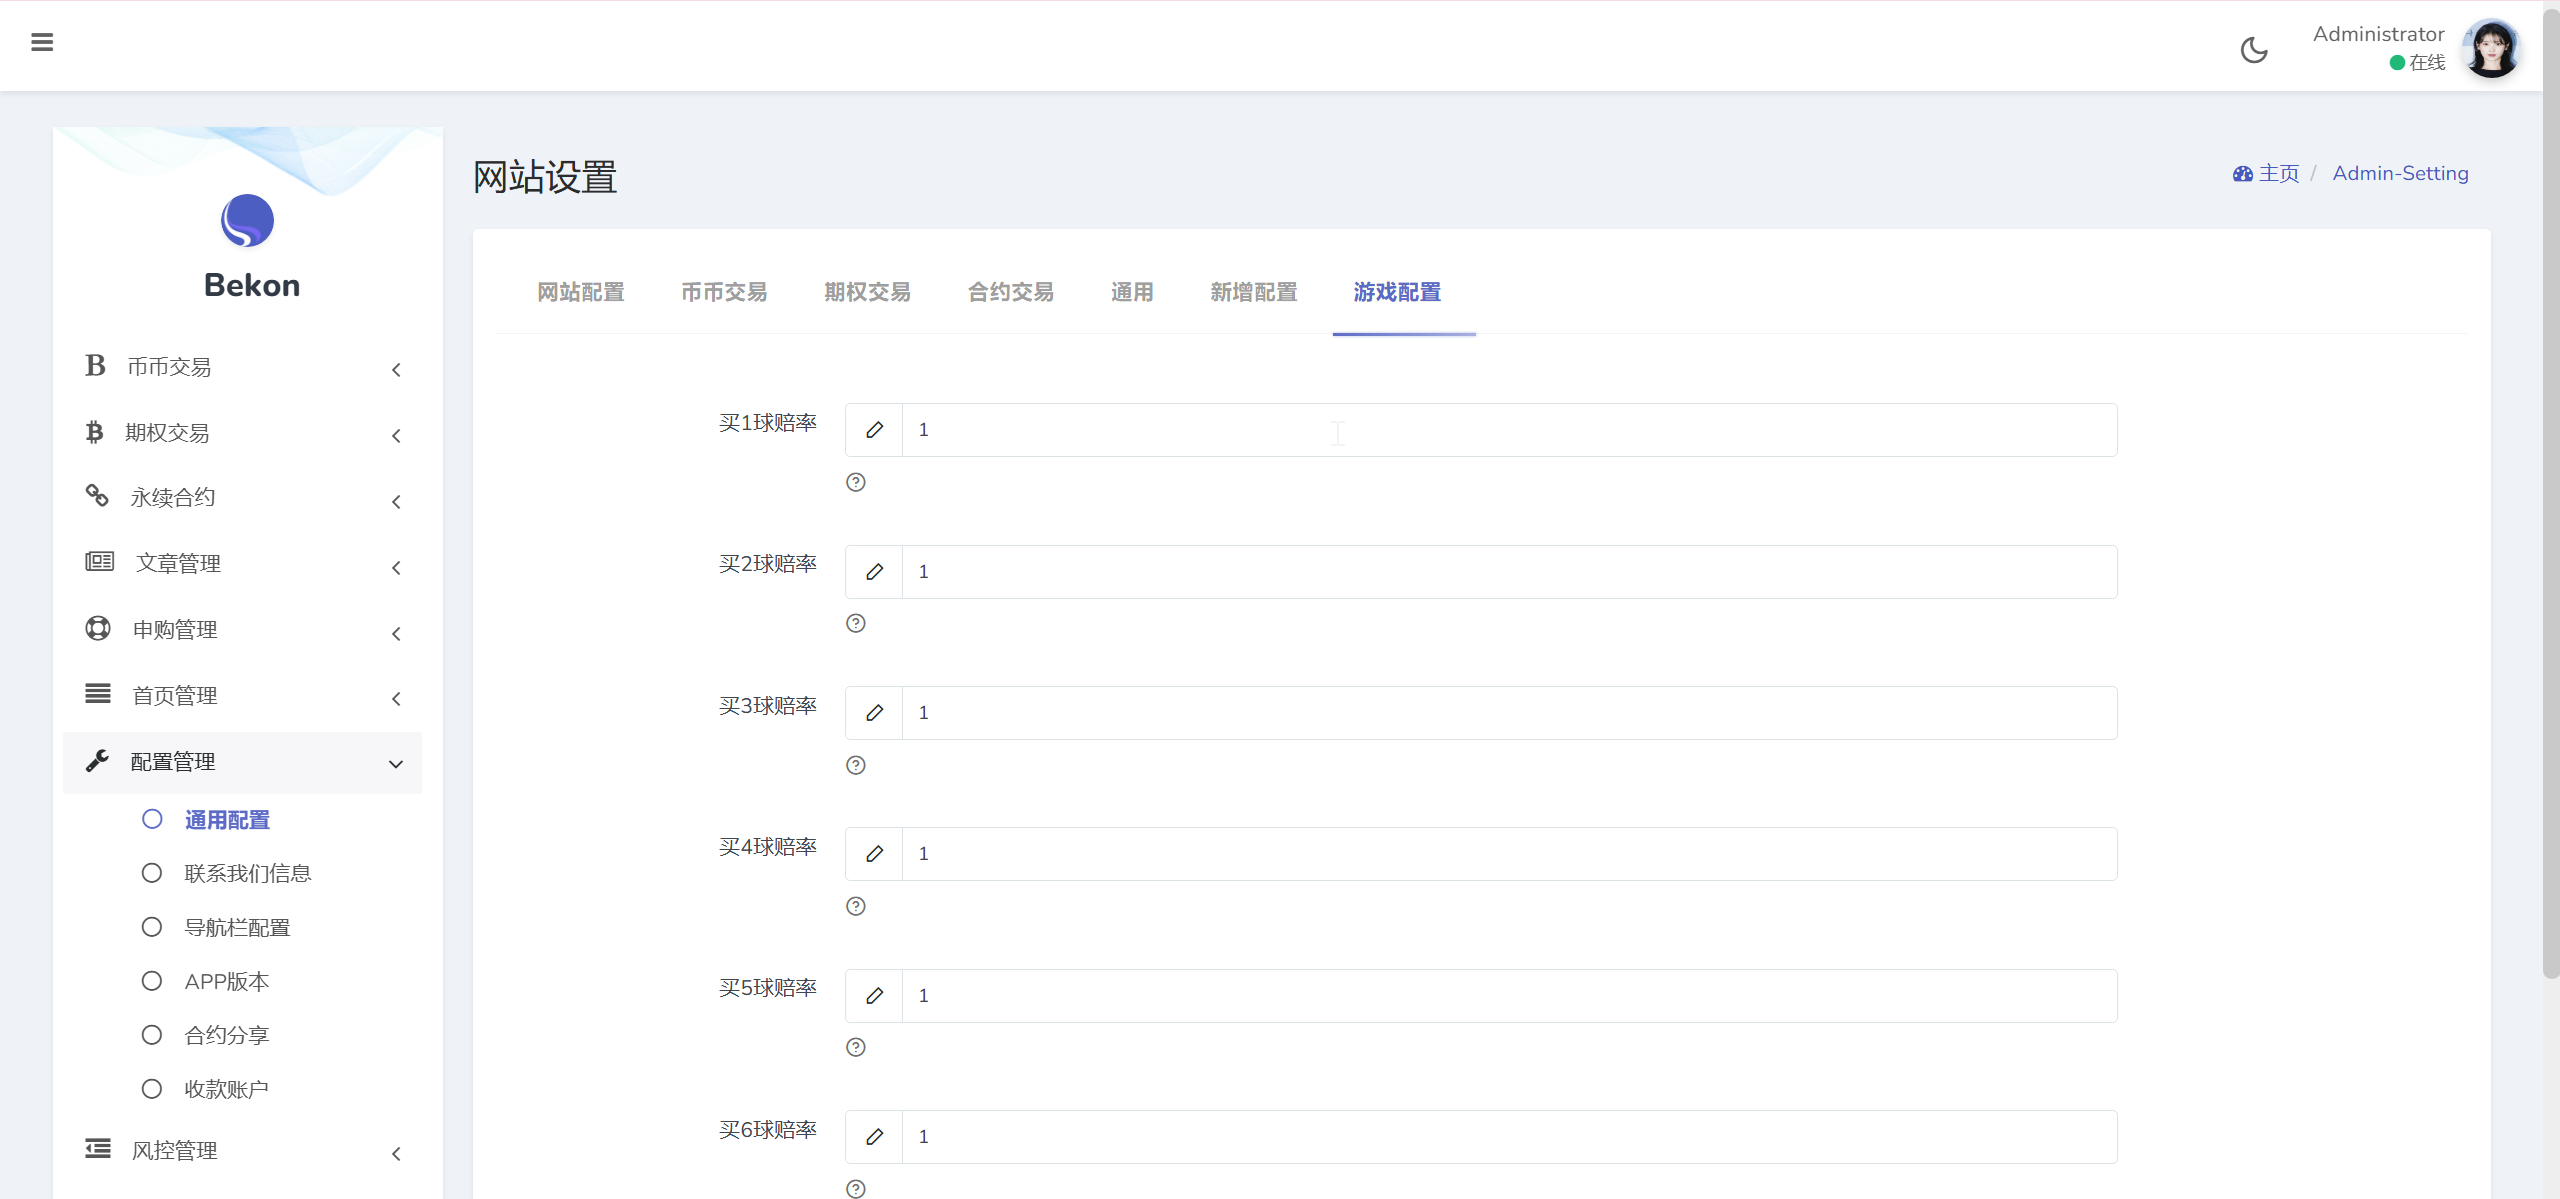
Task: Select the APP版本 radio item
Action: coord(226,981)
